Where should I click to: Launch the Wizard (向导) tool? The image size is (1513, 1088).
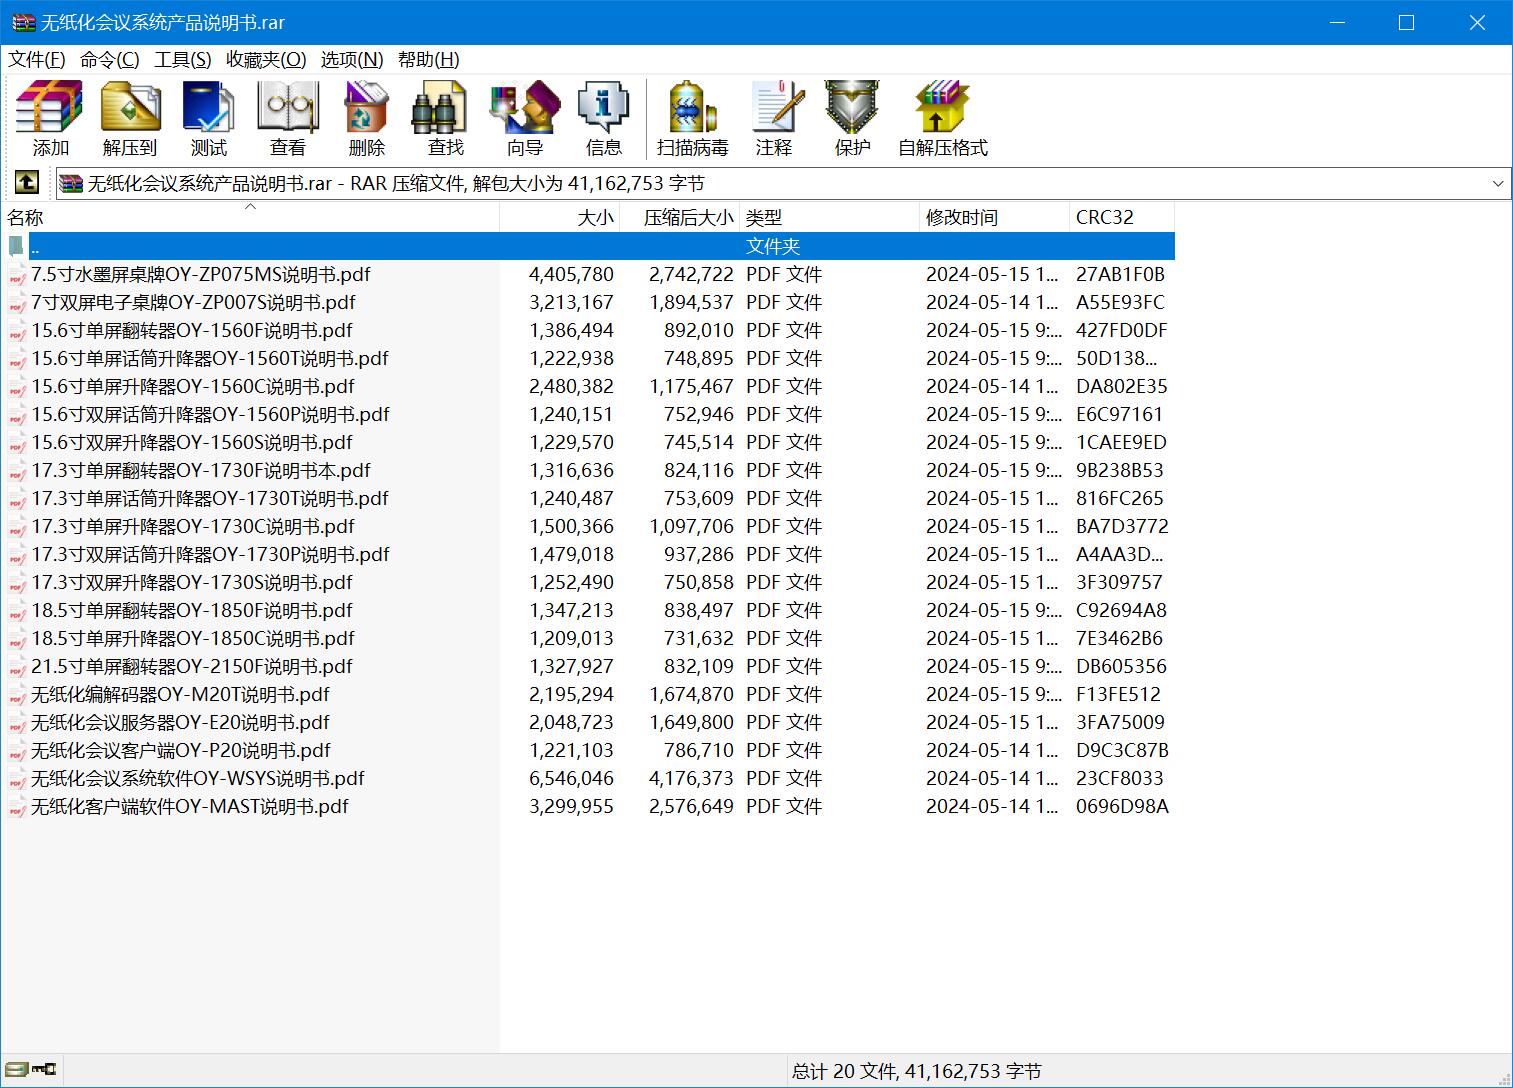click(x=525, y=119)
